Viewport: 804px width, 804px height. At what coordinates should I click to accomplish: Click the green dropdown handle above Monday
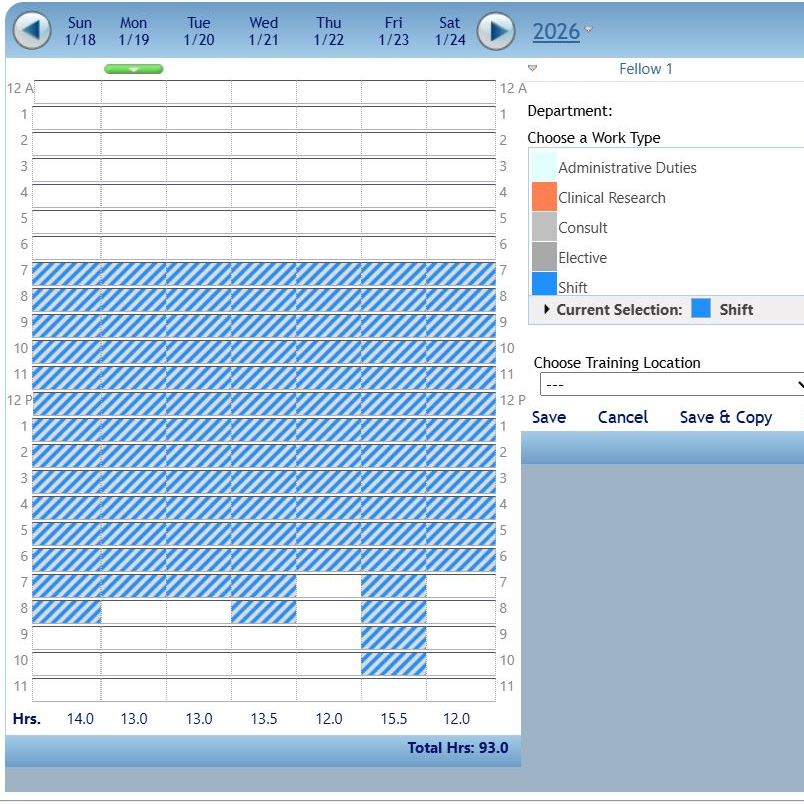pos(134,69)
